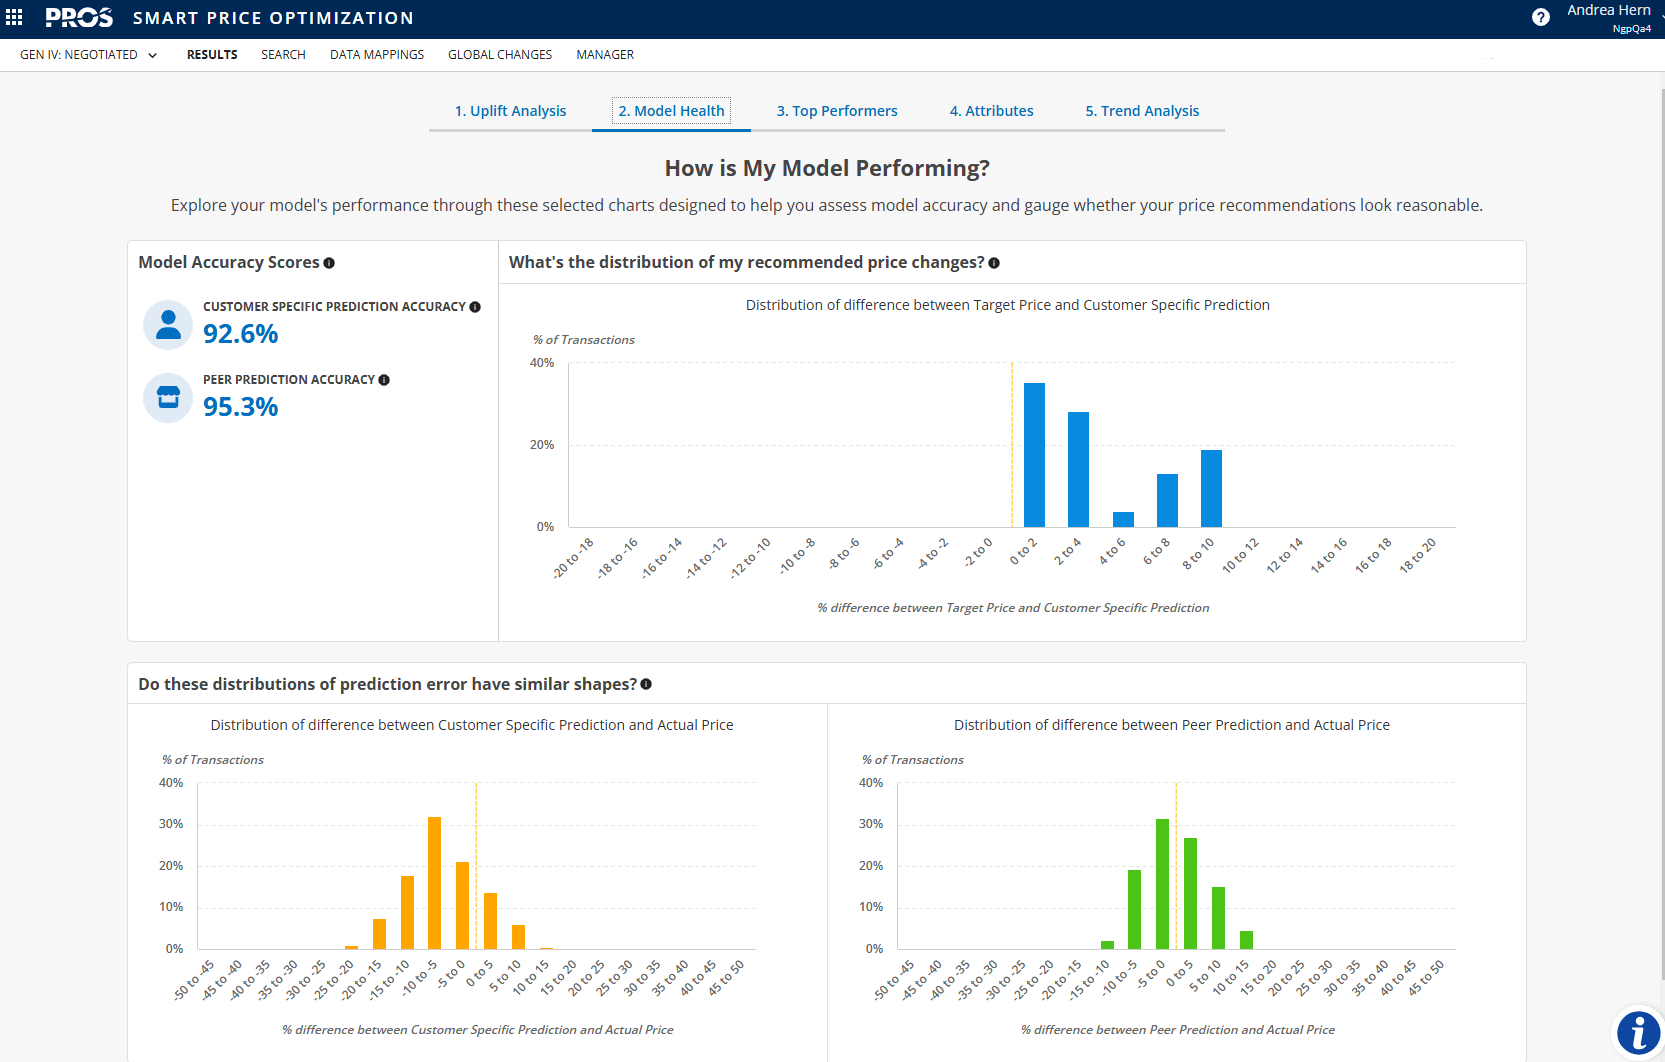
Task: Open the blue information bubble at bottom right
Action: [1639, 1032]
